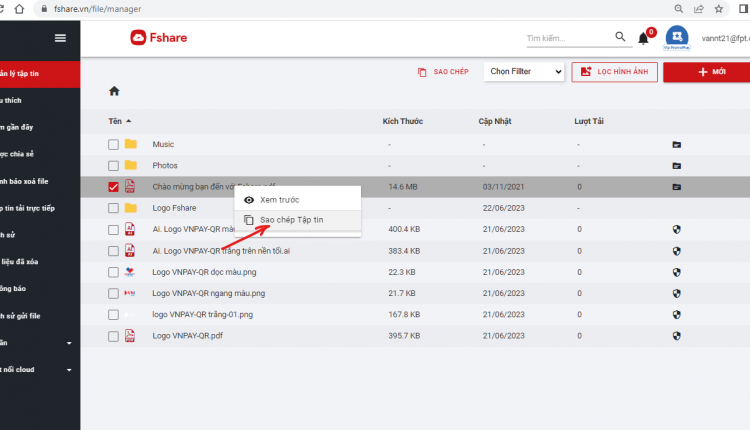Open the Quản lý tập tin sidebar item
750x430 pixels.
(40, 74)
